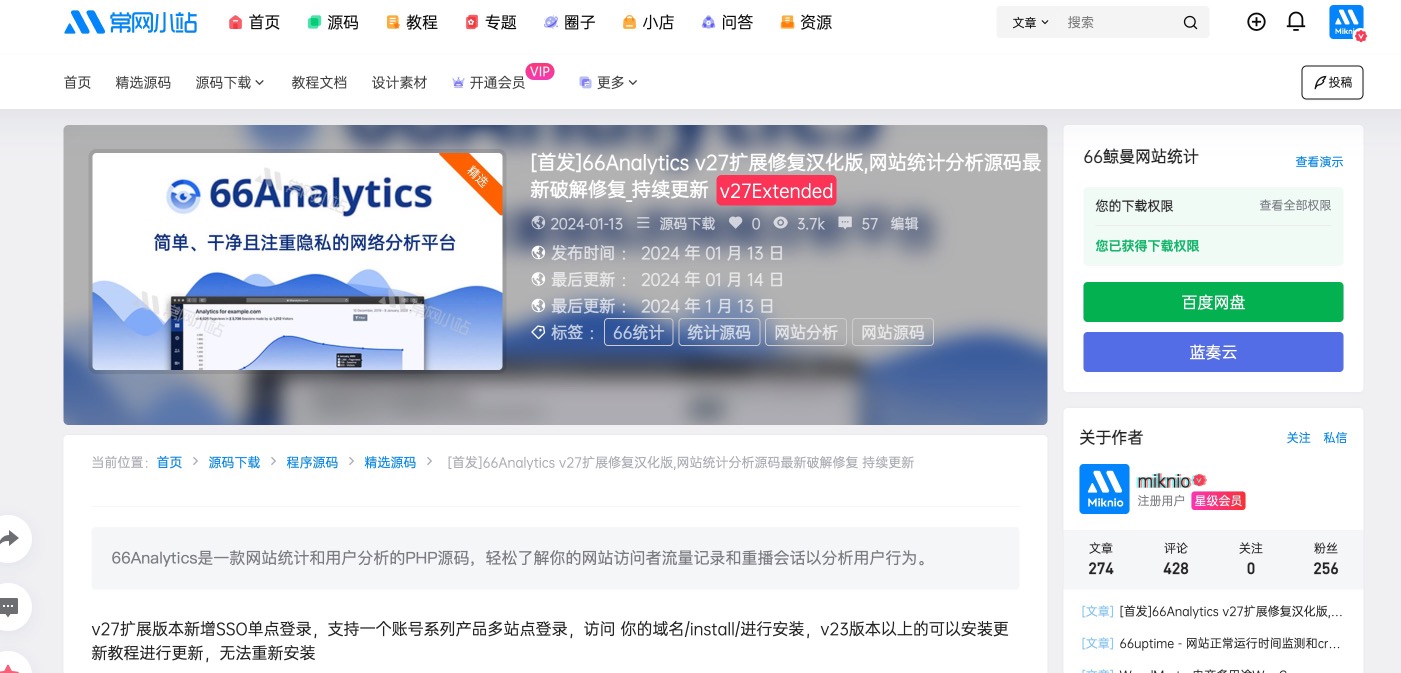Viewport: 1401px width, 673px height.
Task: Expand the 更多 menu
Action: click(x=609, y=83)
